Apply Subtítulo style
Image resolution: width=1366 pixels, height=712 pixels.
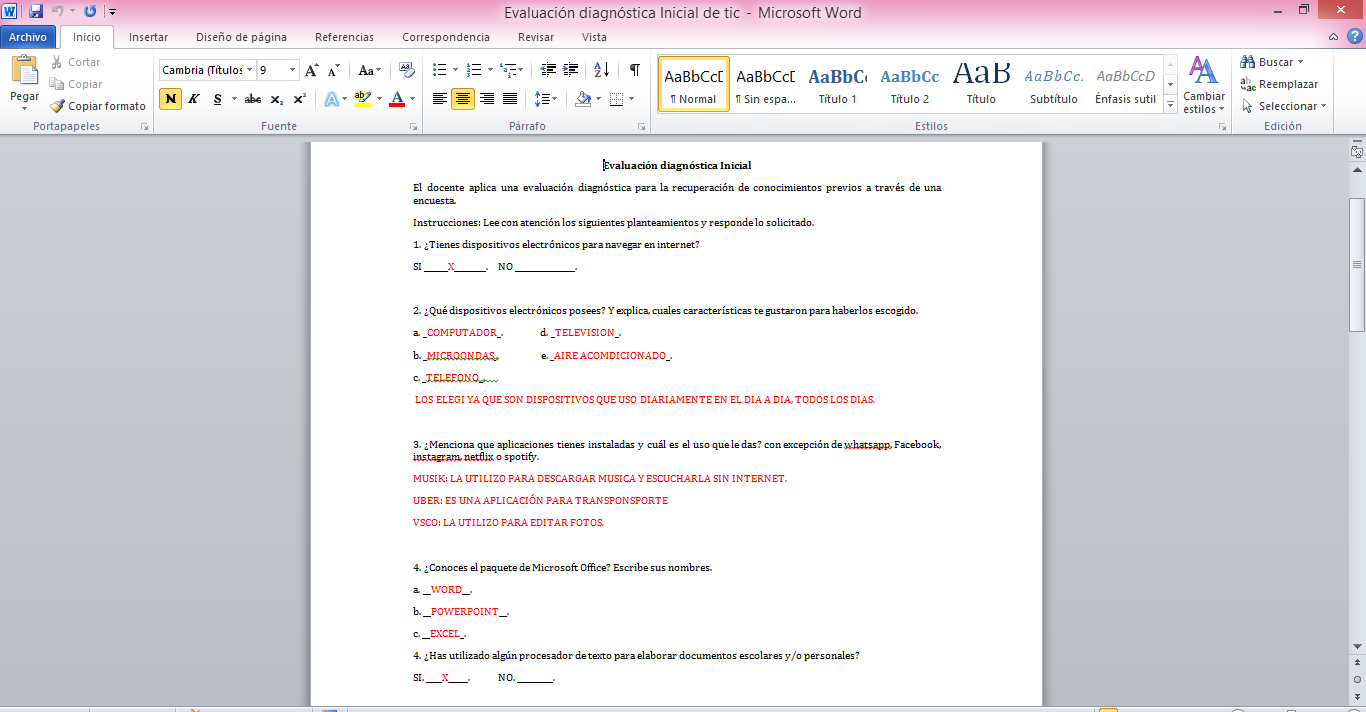tap(1054, 84)
